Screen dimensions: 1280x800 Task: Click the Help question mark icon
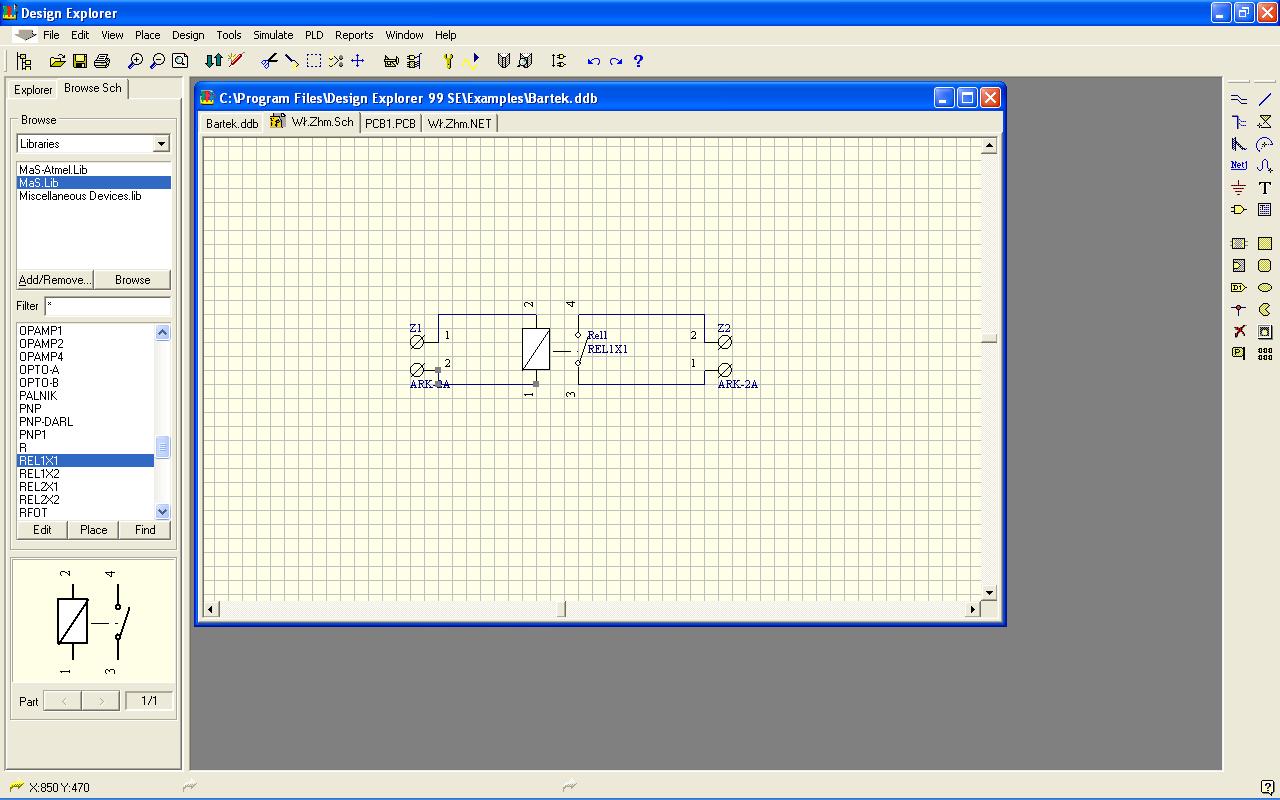pyautogui.click(x=638, y=61)
